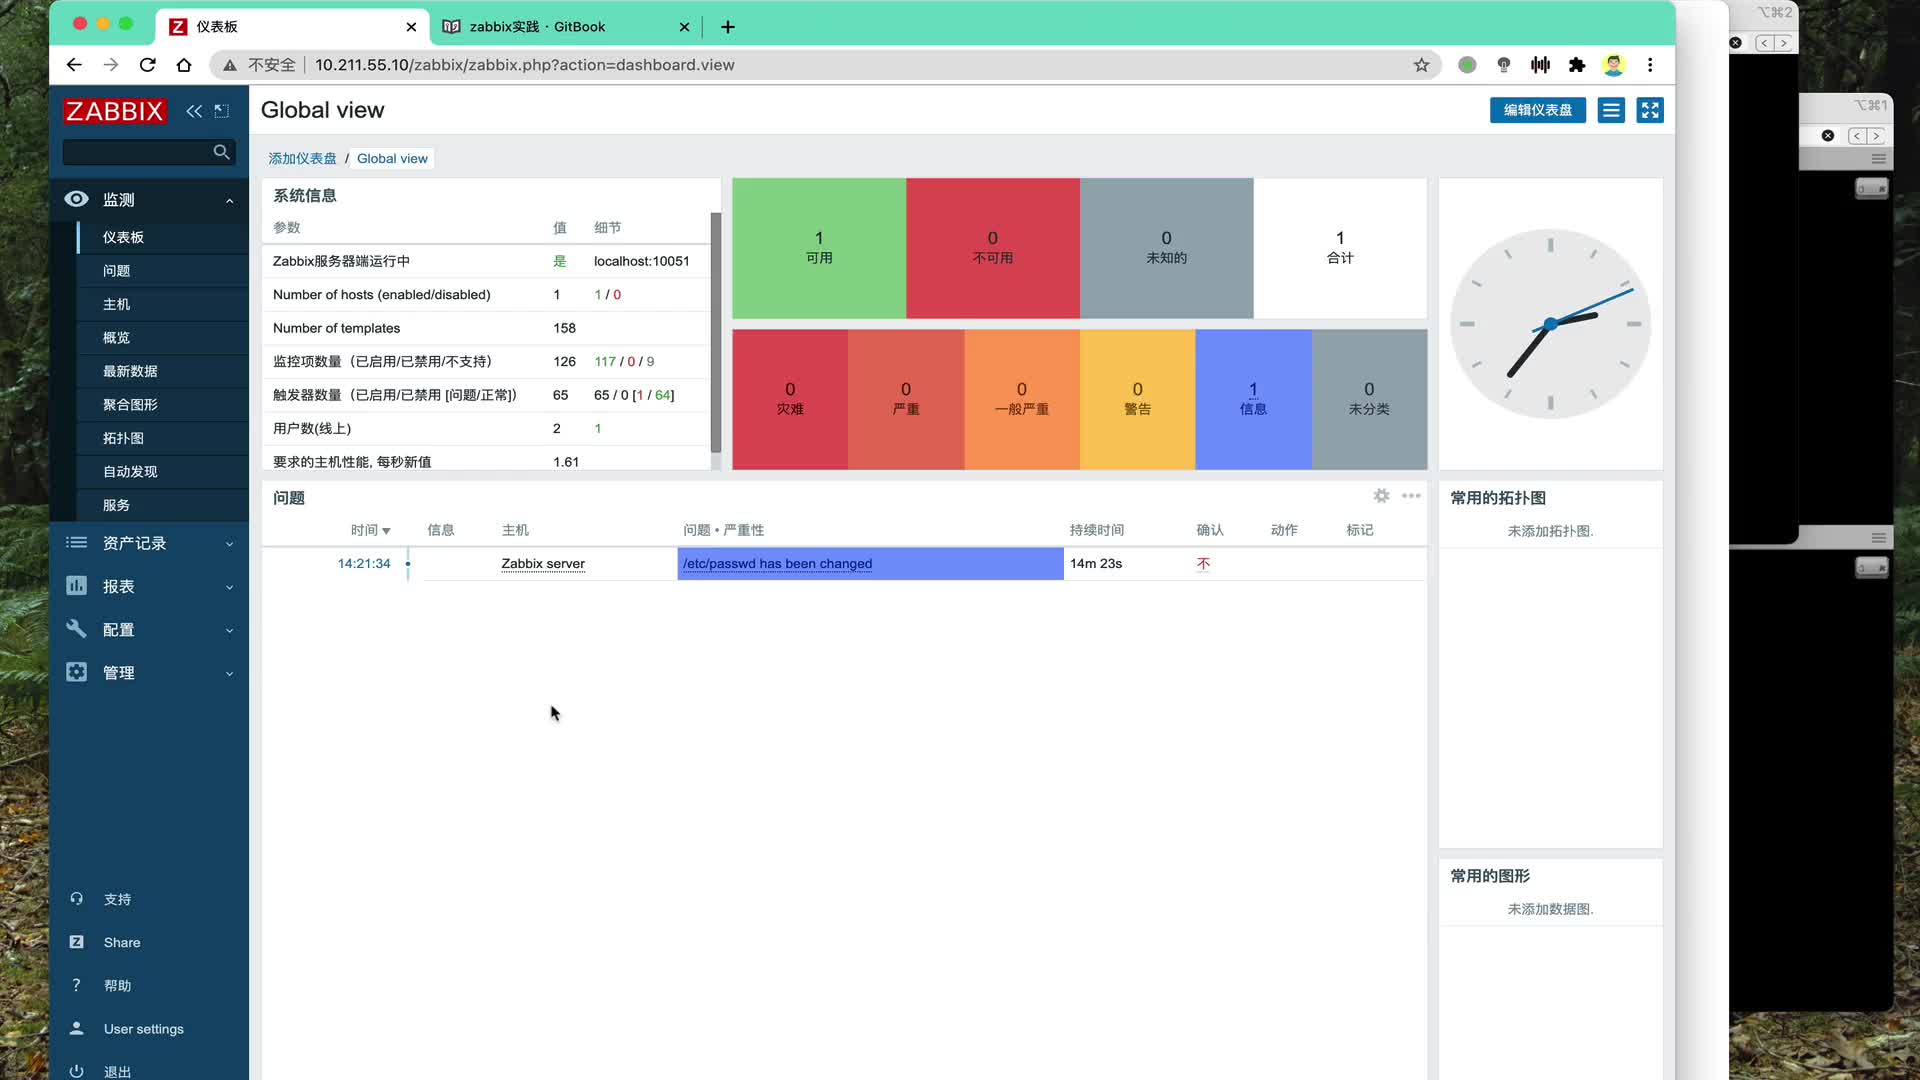This screenshot has height=1080, width=1920.
Task: Click 编辑仪表盘 edit dashboard button
Action: [x=1538, y=110]
